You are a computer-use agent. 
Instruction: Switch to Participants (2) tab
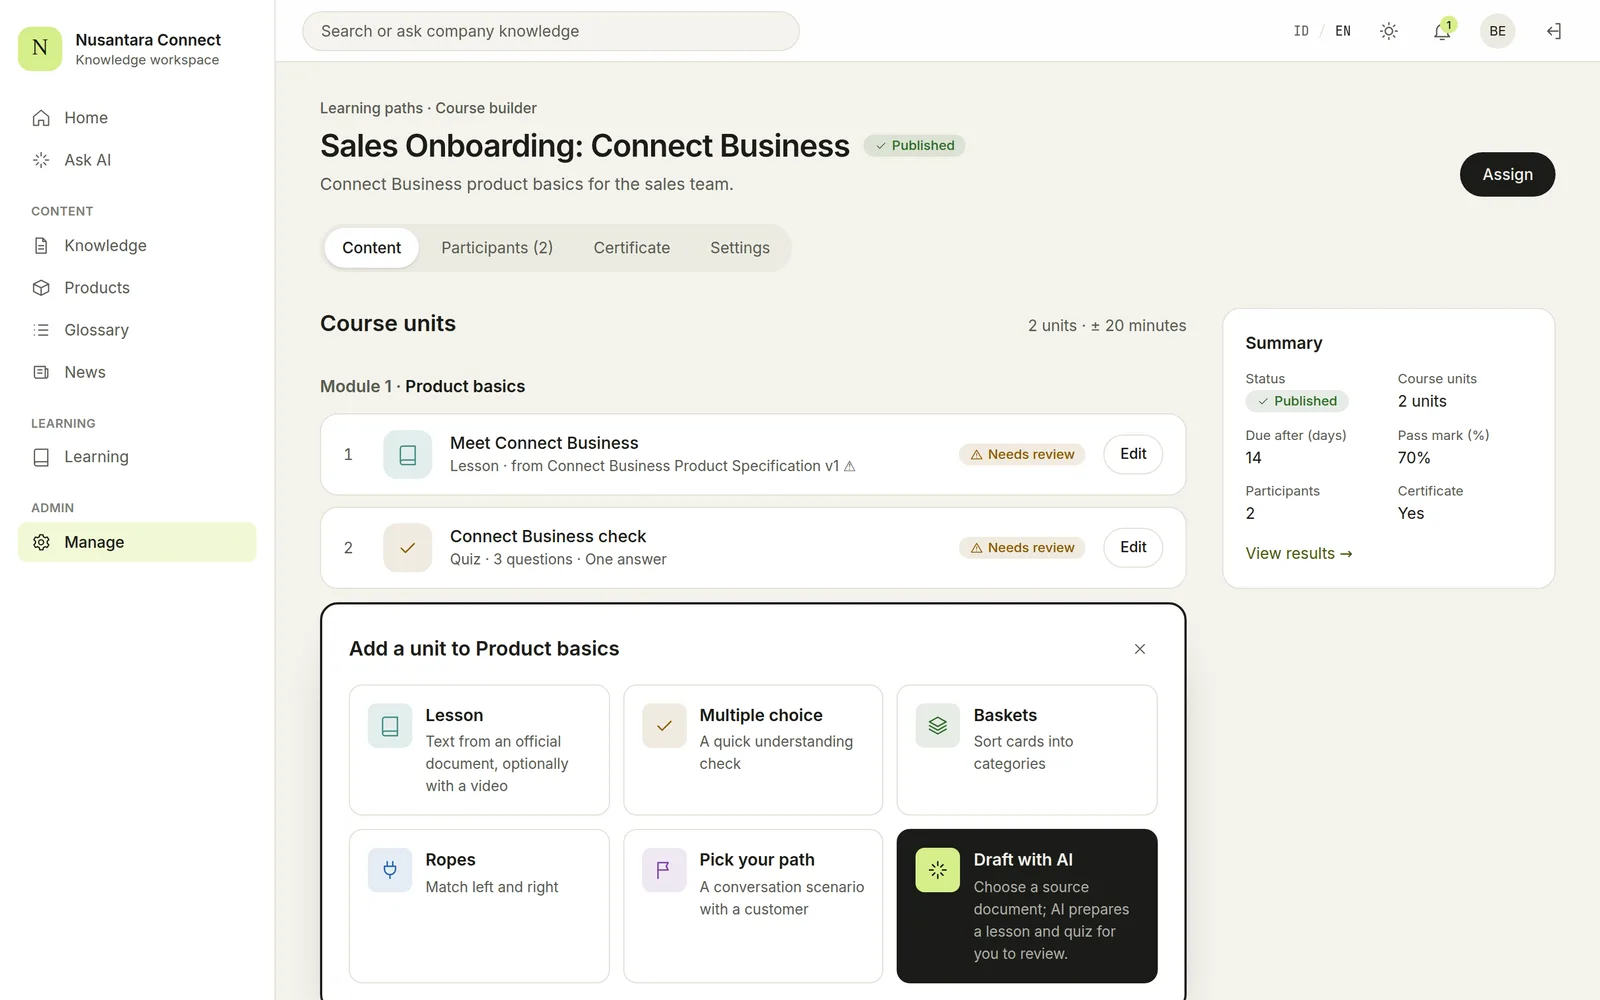[497, 248]
